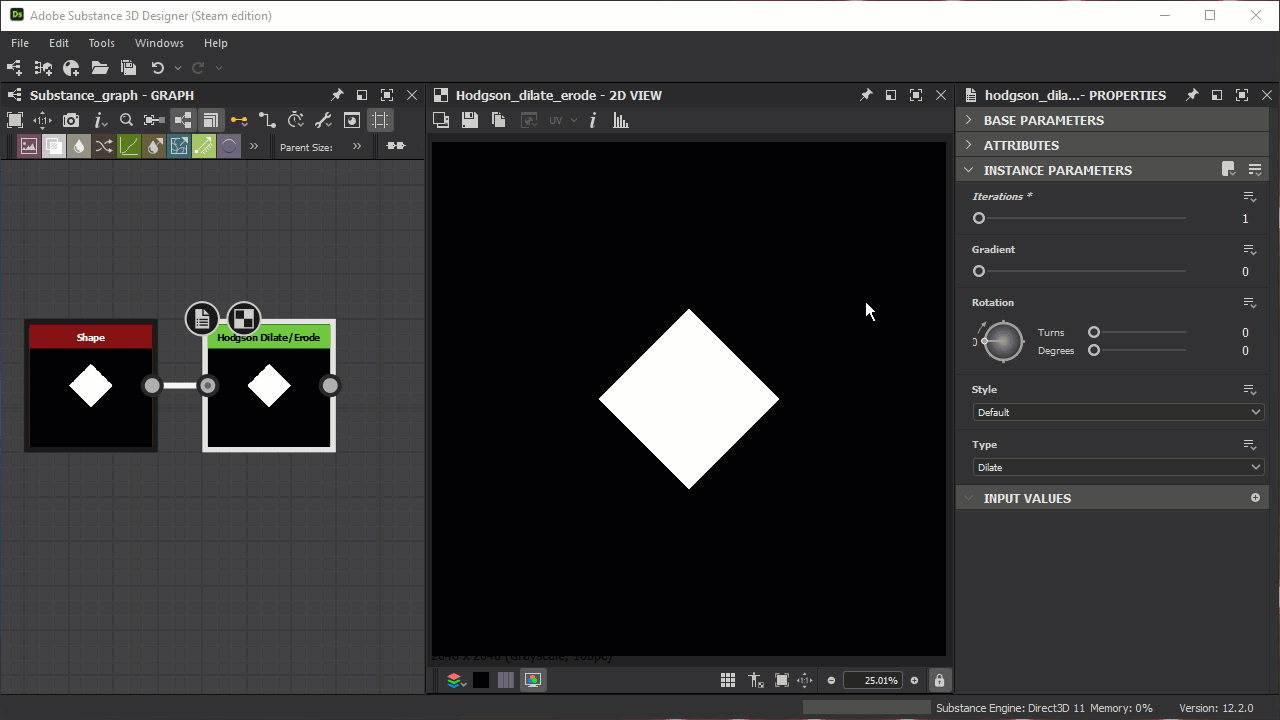The height and width of the screenshot is (720, 1280).
Task: Add a Bitmap node from toolbar
Action: click(29, 146)
